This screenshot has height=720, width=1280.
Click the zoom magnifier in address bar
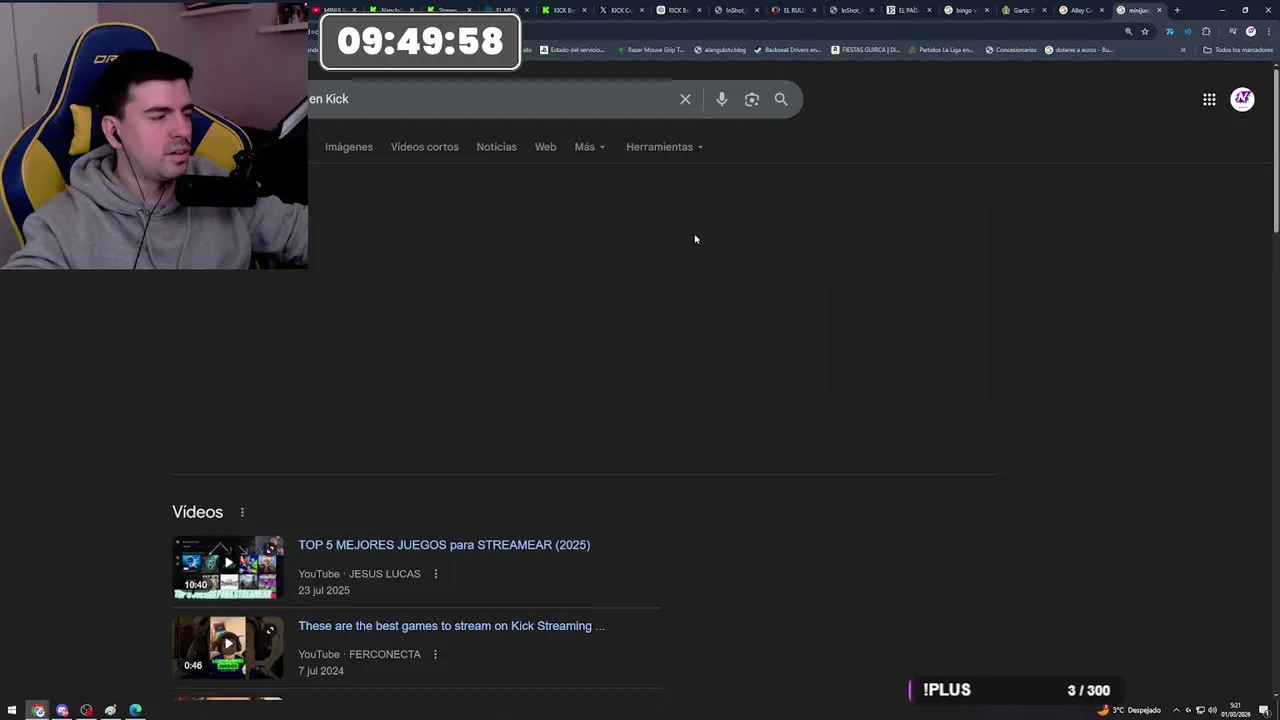pyautogui.click(x=1128, y=31)
